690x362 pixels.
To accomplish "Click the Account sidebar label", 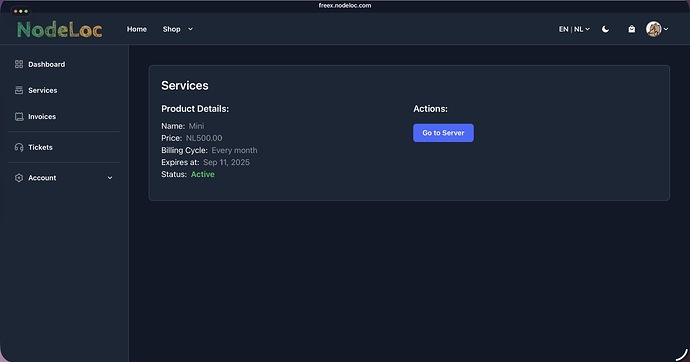I will pos(42,178).
